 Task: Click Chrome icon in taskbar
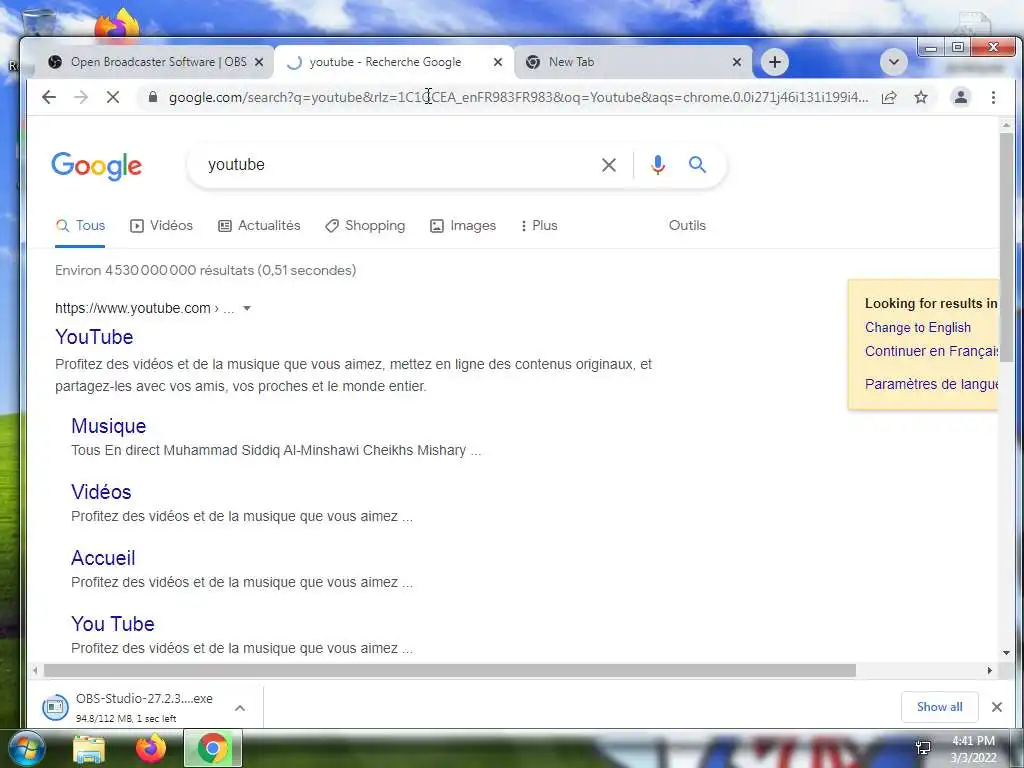click(x=213, y=749)
